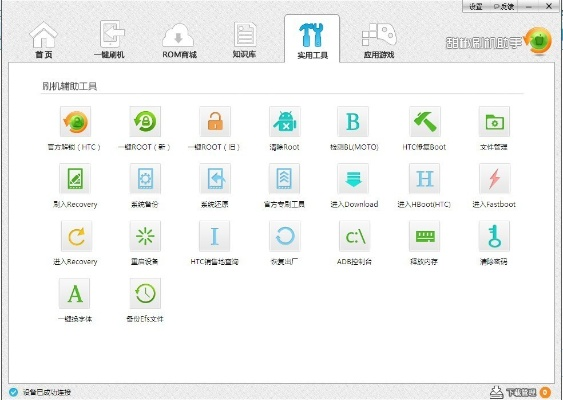Open the 官方解锁 (HTC) unlock tool
This screenshot has height=400, width=563.
coord(75,122)
